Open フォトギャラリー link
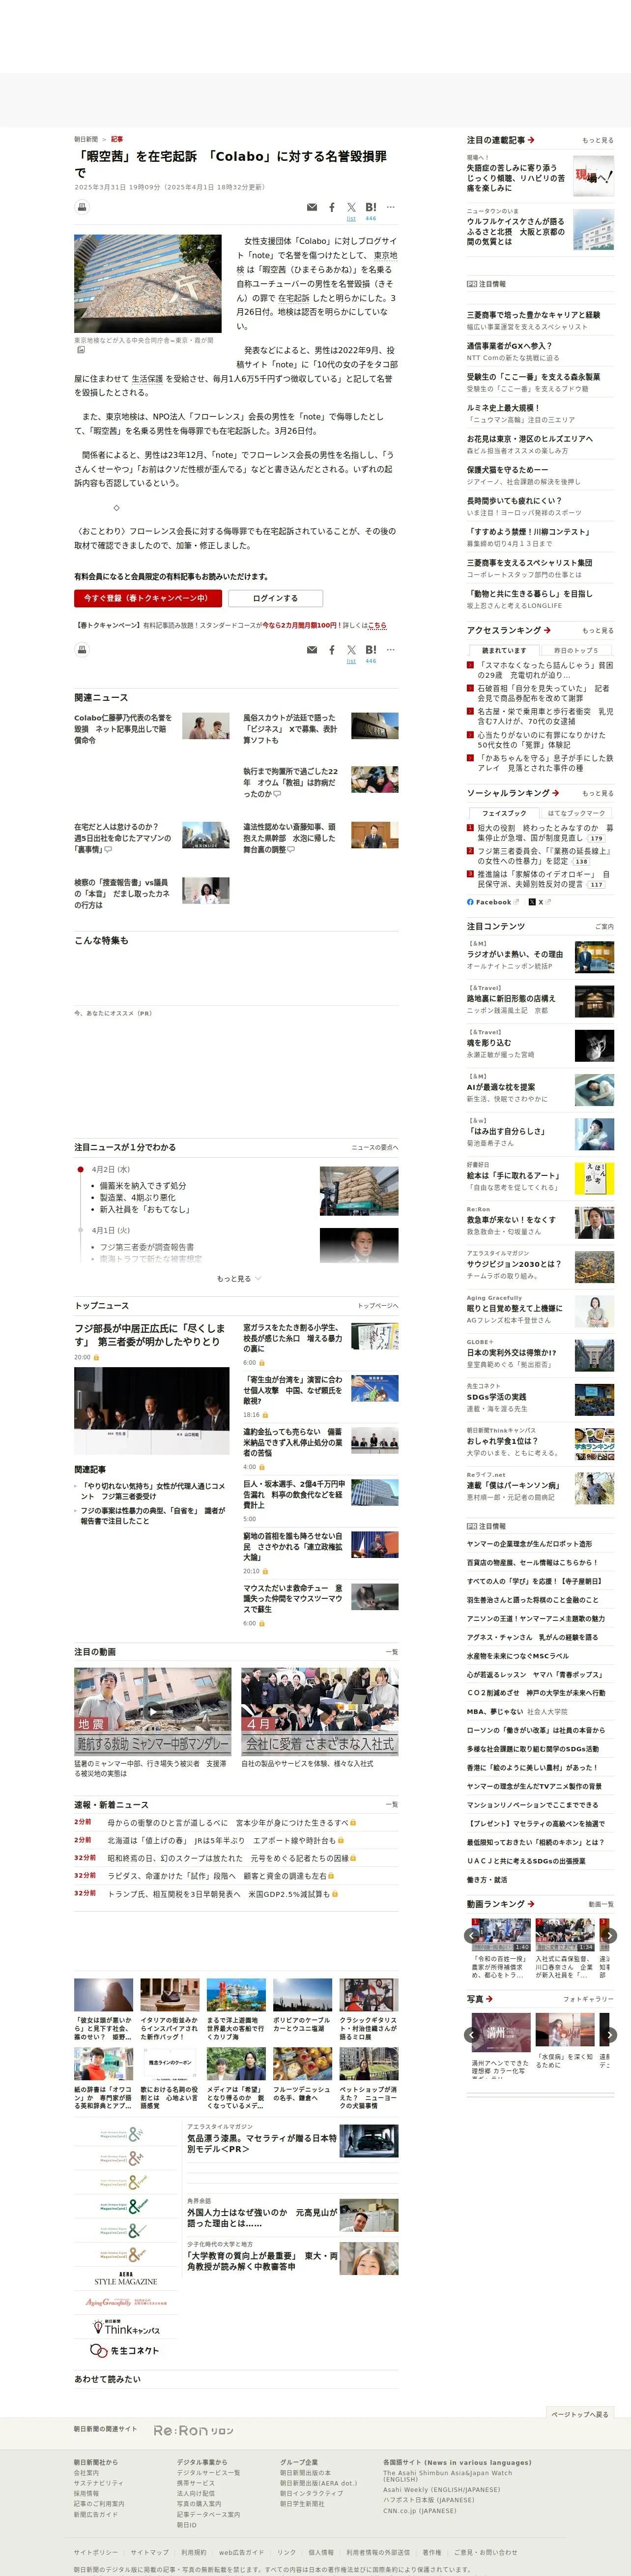 pos(588,1999)
